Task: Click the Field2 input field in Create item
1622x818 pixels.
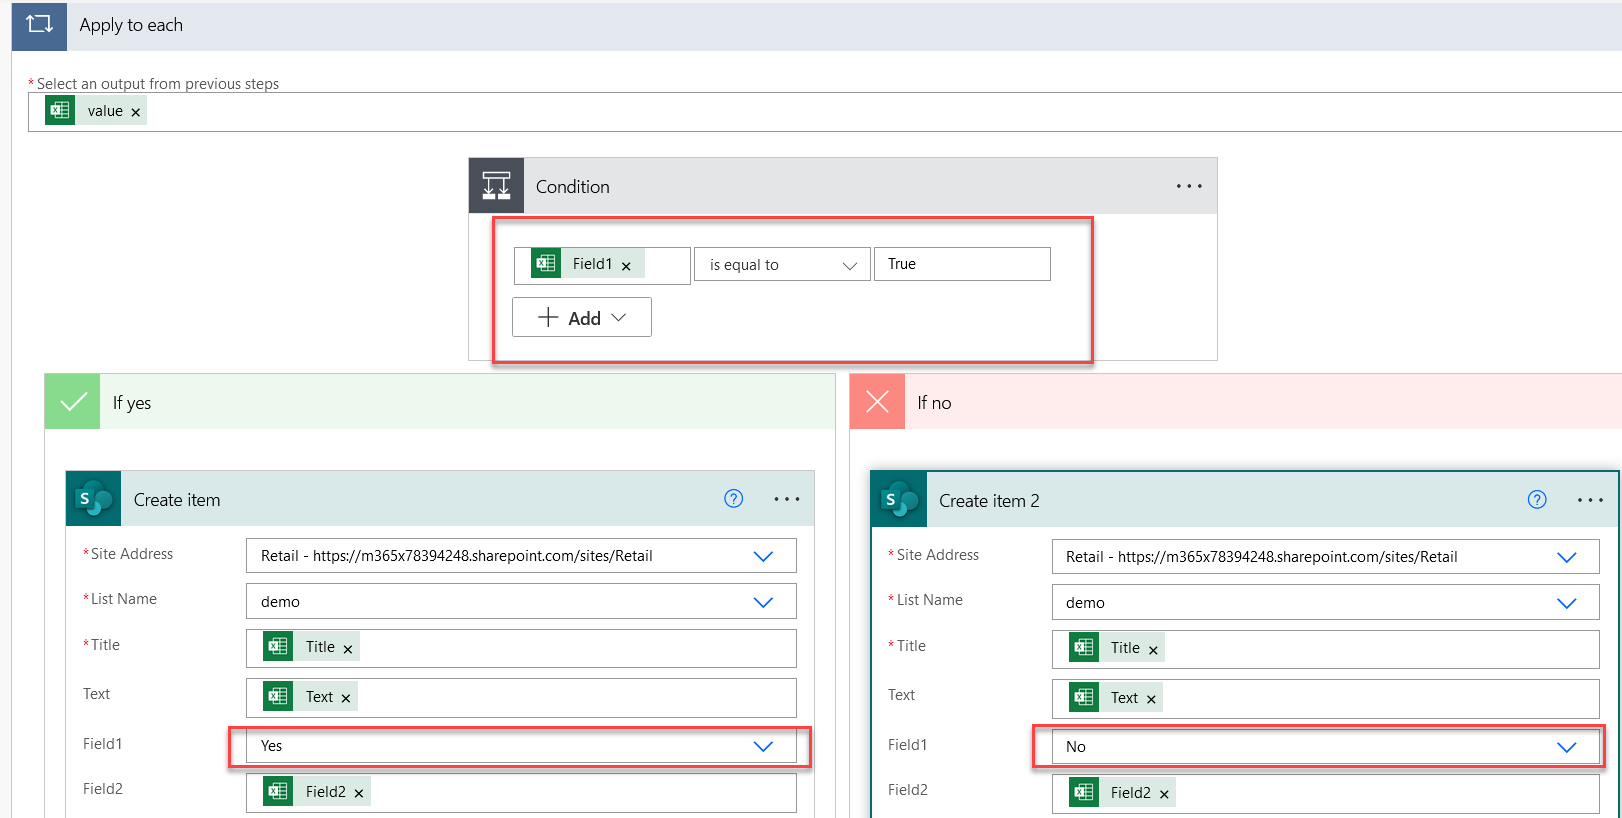Action: point(521,792)
